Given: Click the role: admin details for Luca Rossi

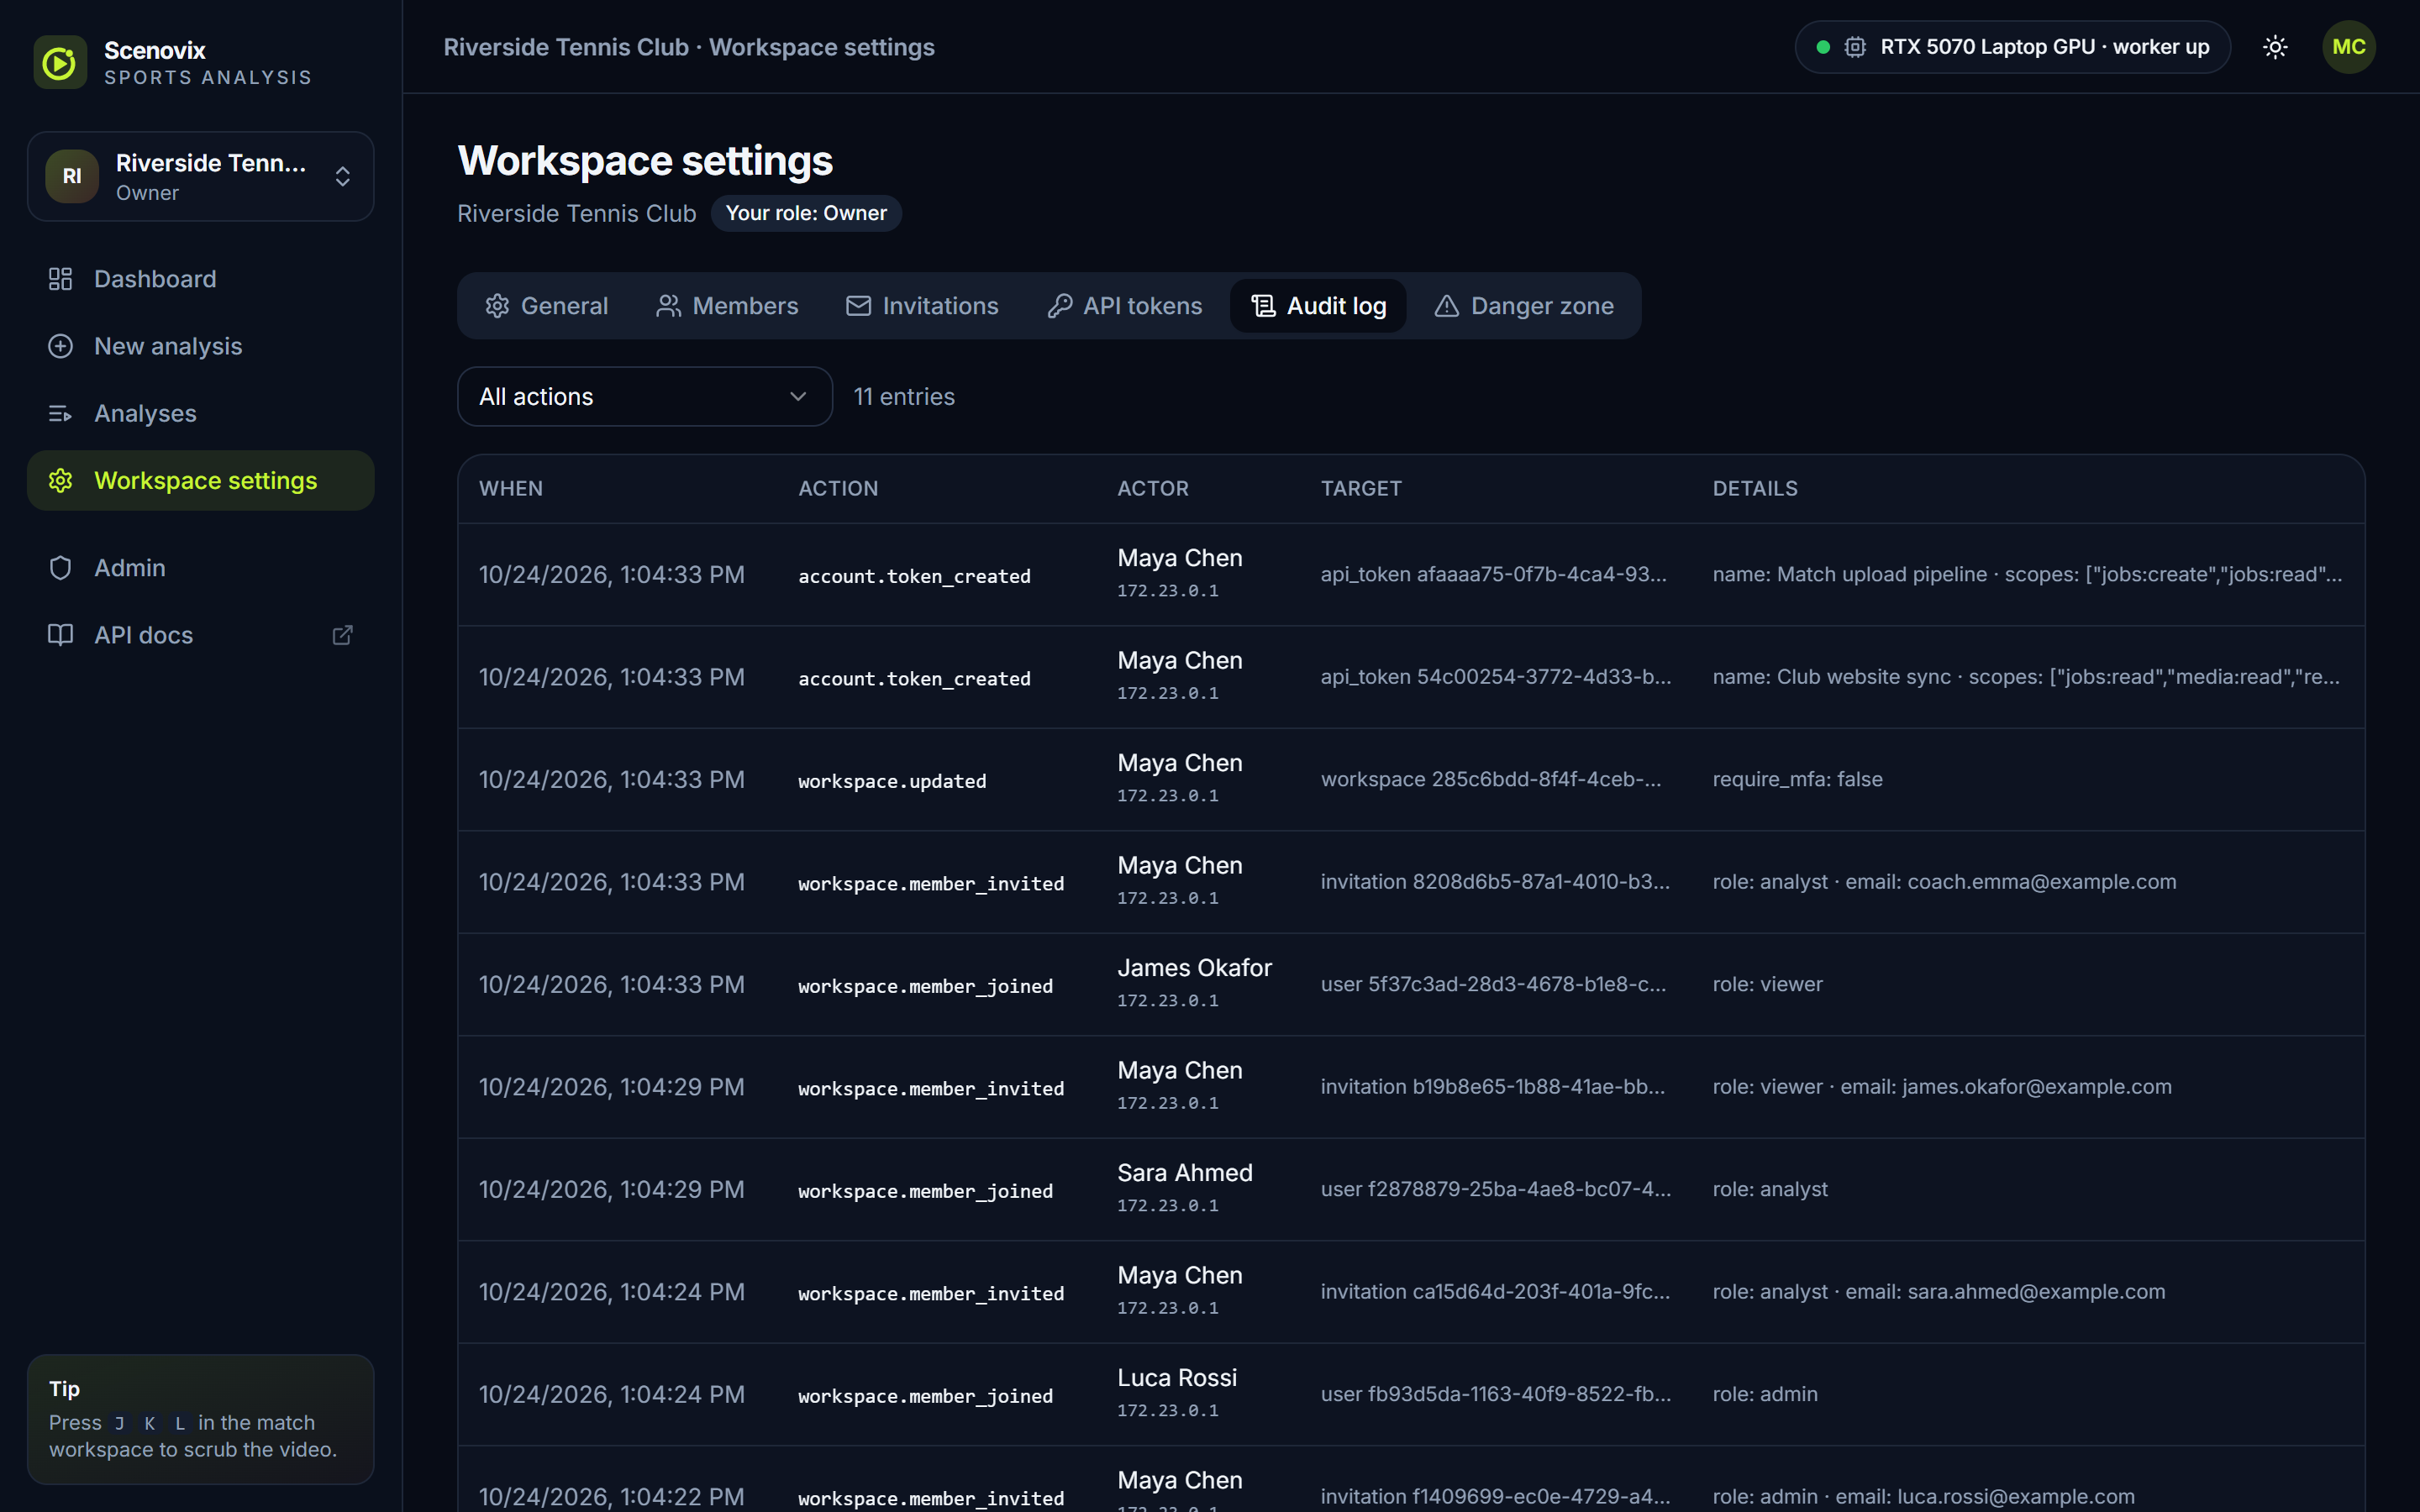Looking at the screenshot, I should coord(1765,1394).
